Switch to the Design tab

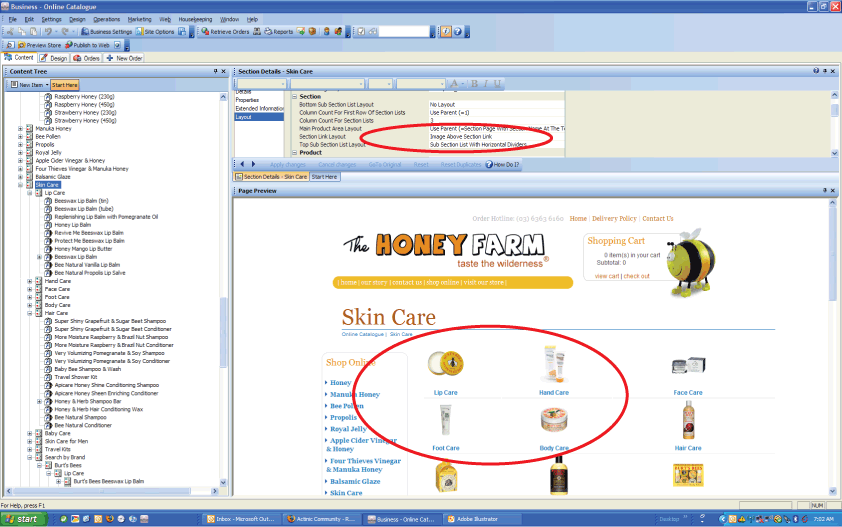[55, 58]
